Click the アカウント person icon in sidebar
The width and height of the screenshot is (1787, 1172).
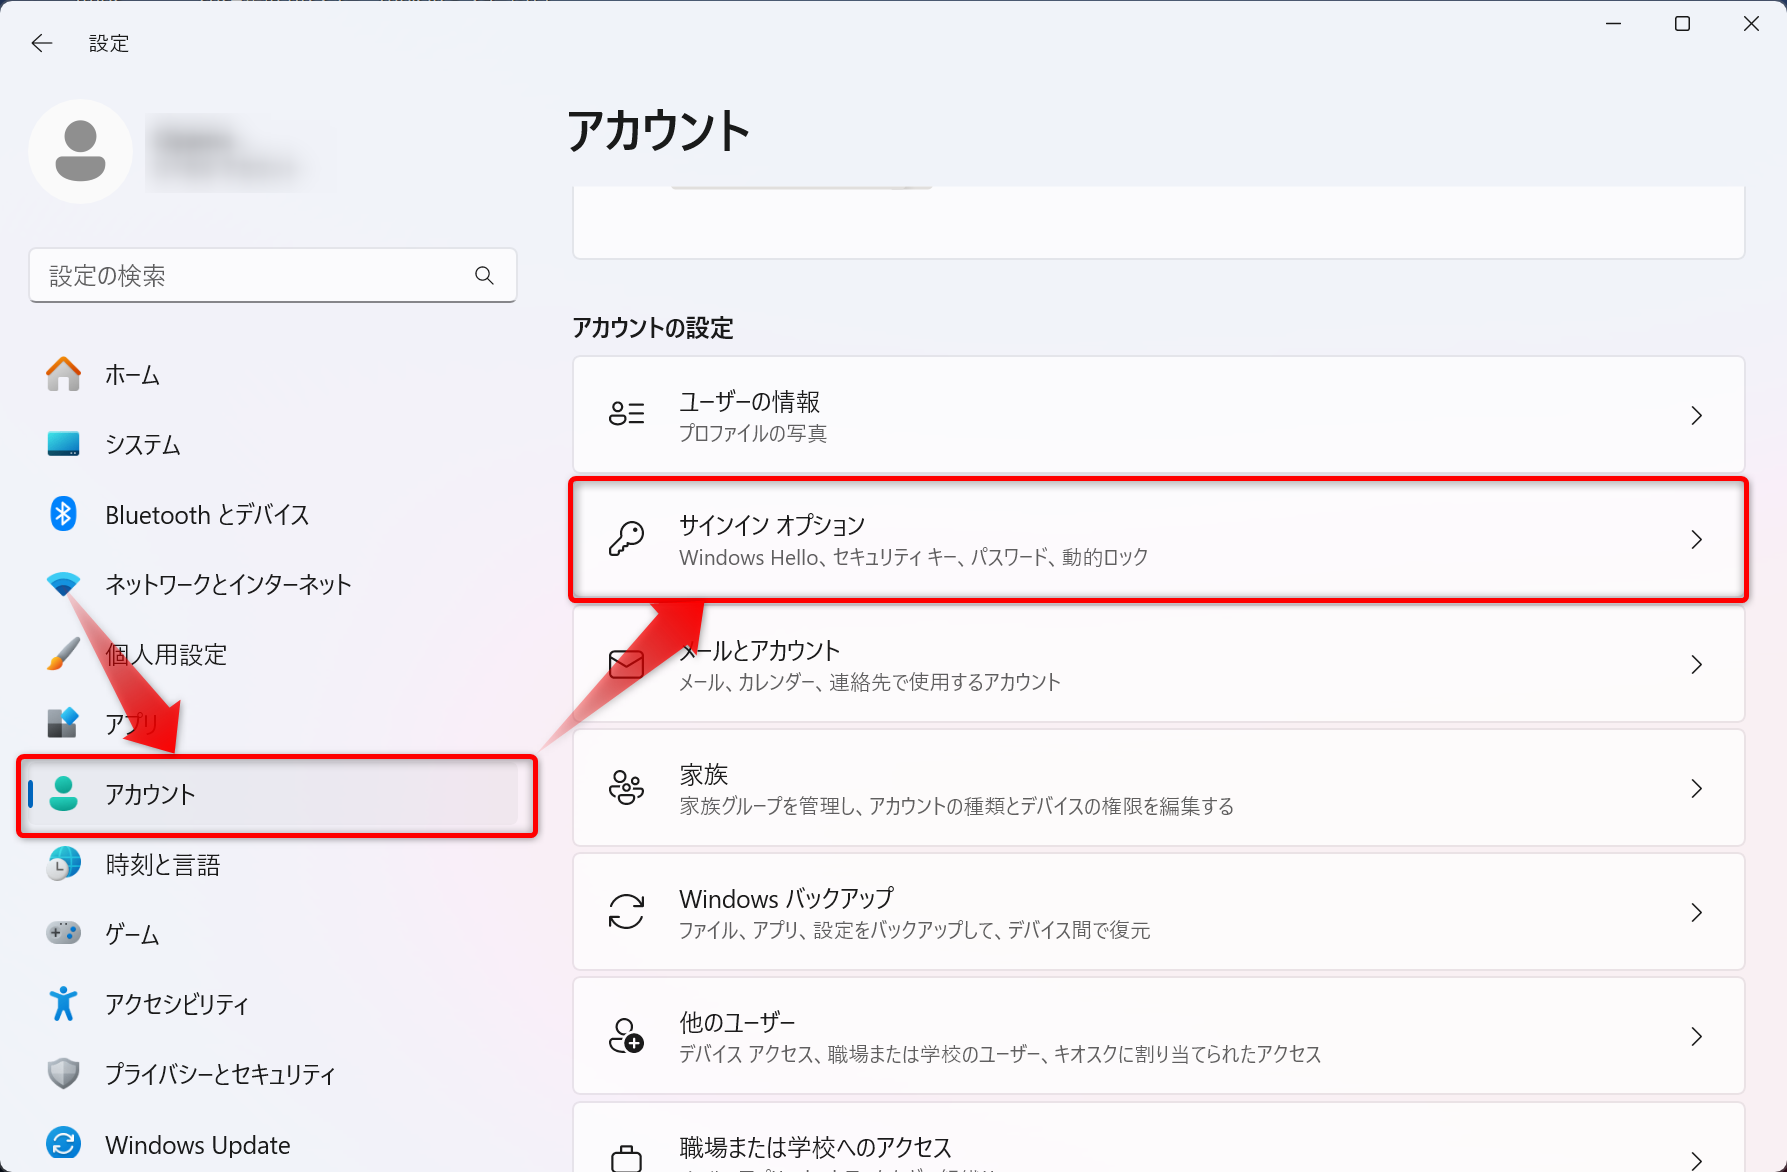[x=64, y=794]
